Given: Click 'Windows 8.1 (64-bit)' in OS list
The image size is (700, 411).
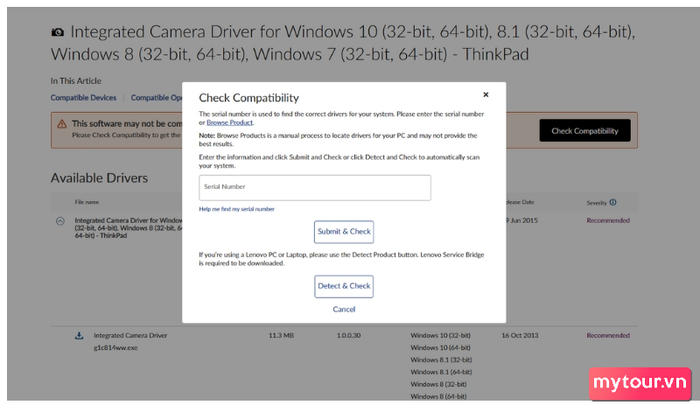Looking at the screenshot, I should [x=441, y=372].
